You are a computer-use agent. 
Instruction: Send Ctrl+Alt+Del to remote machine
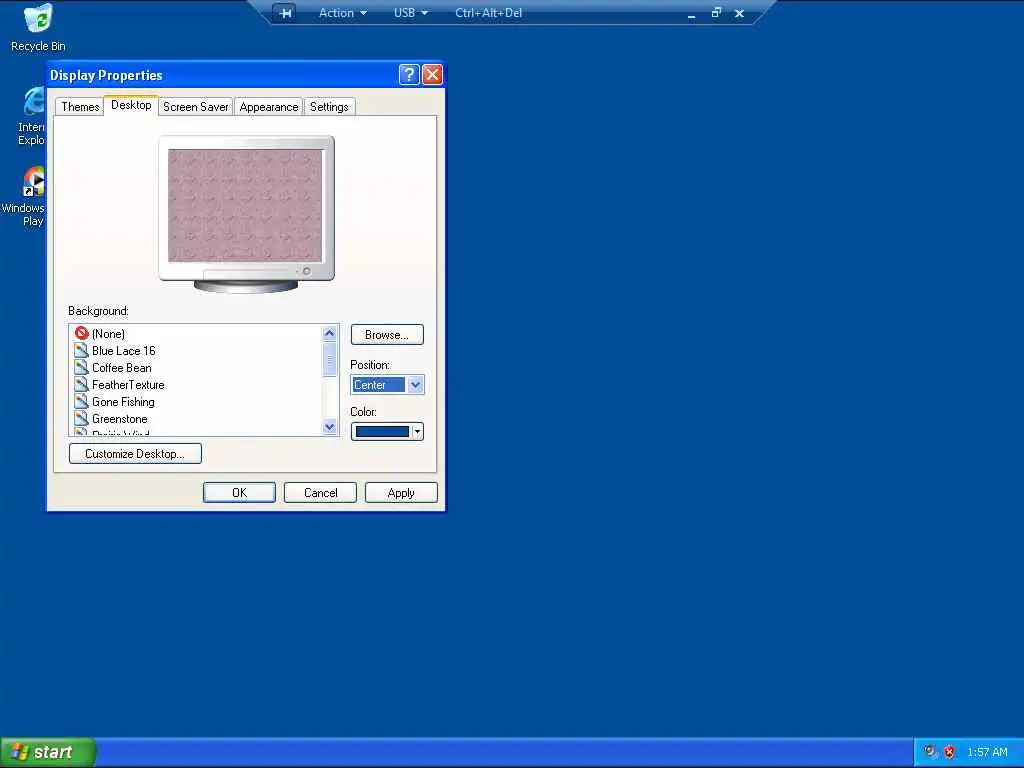[488, 13]
